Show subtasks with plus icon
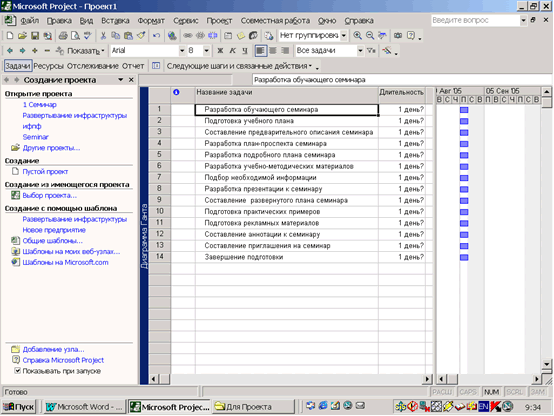Screen dimensions: 554x416 click(x=35, y=51)
